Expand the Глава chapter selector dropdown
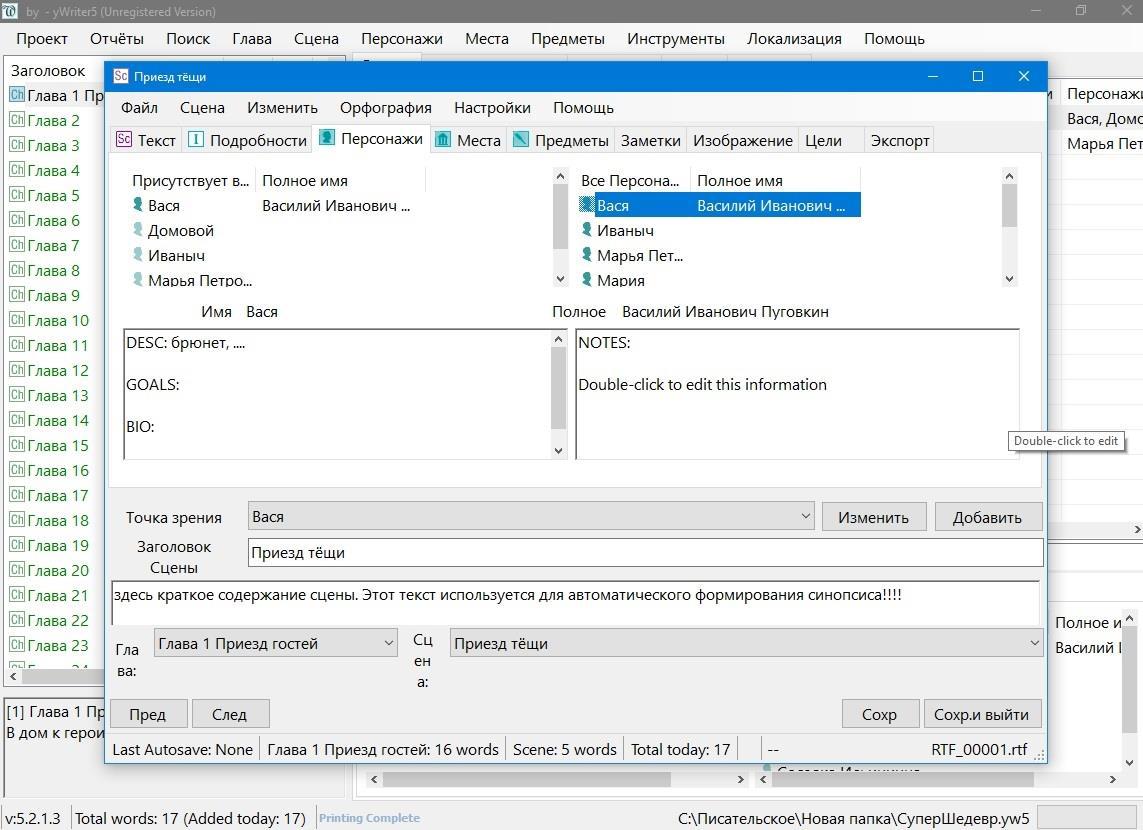The image size is (1143, 830). 389,644
